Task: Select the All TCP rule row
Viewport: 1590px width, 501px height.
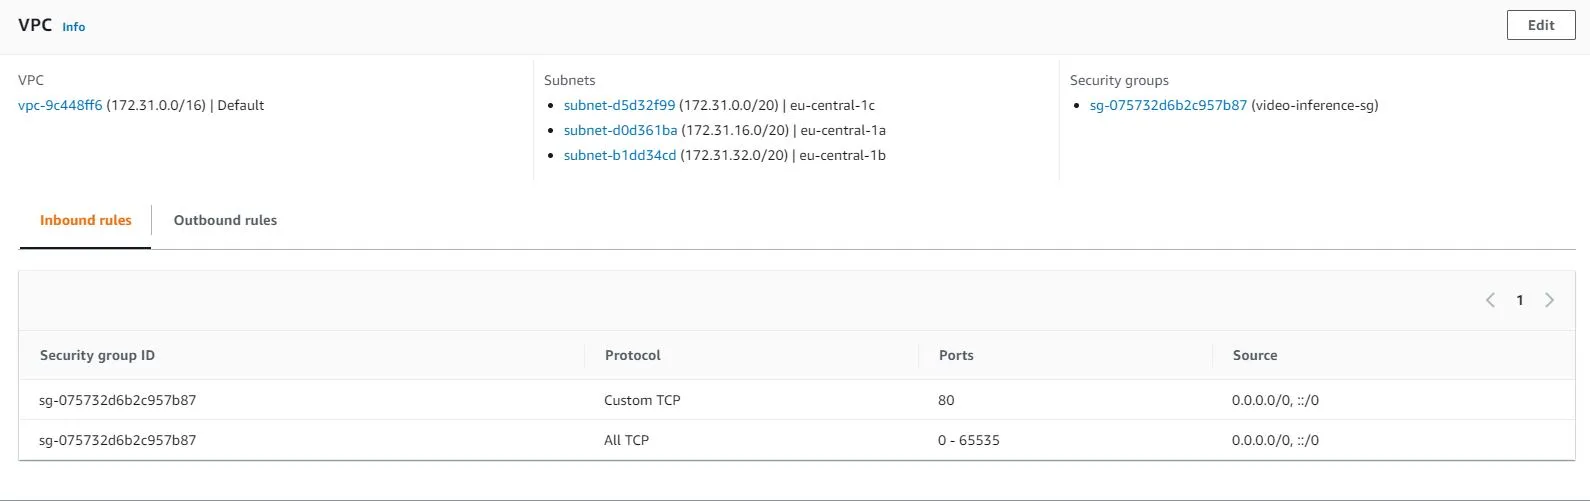Action: pos(626,440)
